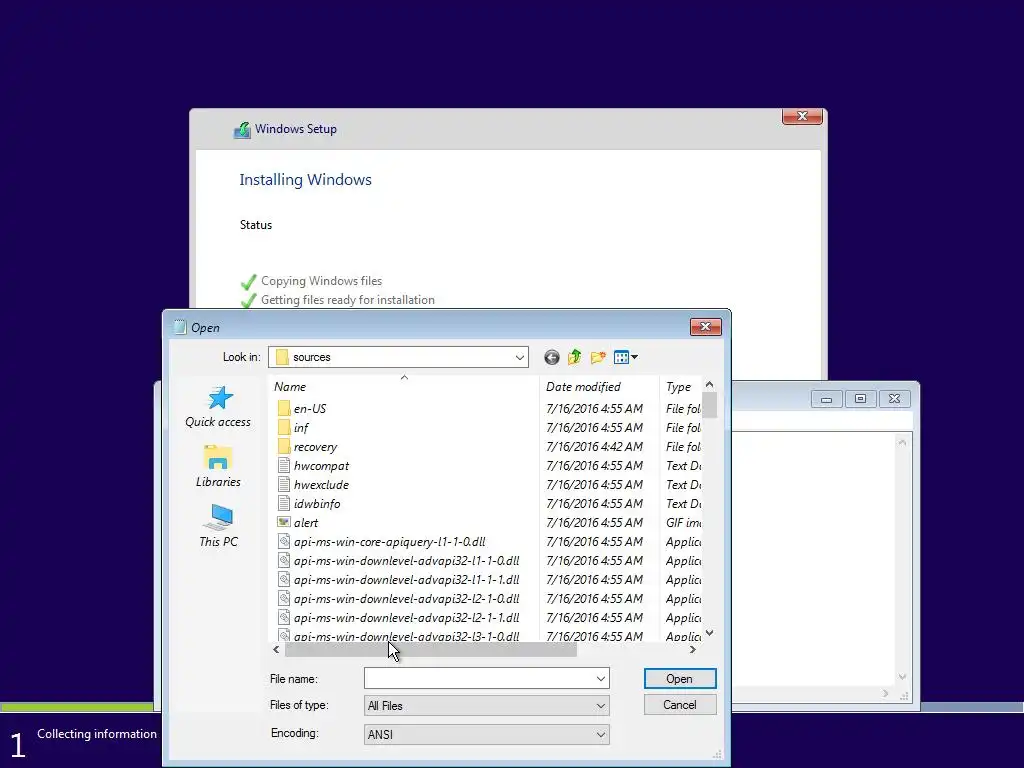Select api-ms-win-downlevel-advapi32-l1-1-1.dll
Viewport: 1024px width, 768px height.
(406, 579)
